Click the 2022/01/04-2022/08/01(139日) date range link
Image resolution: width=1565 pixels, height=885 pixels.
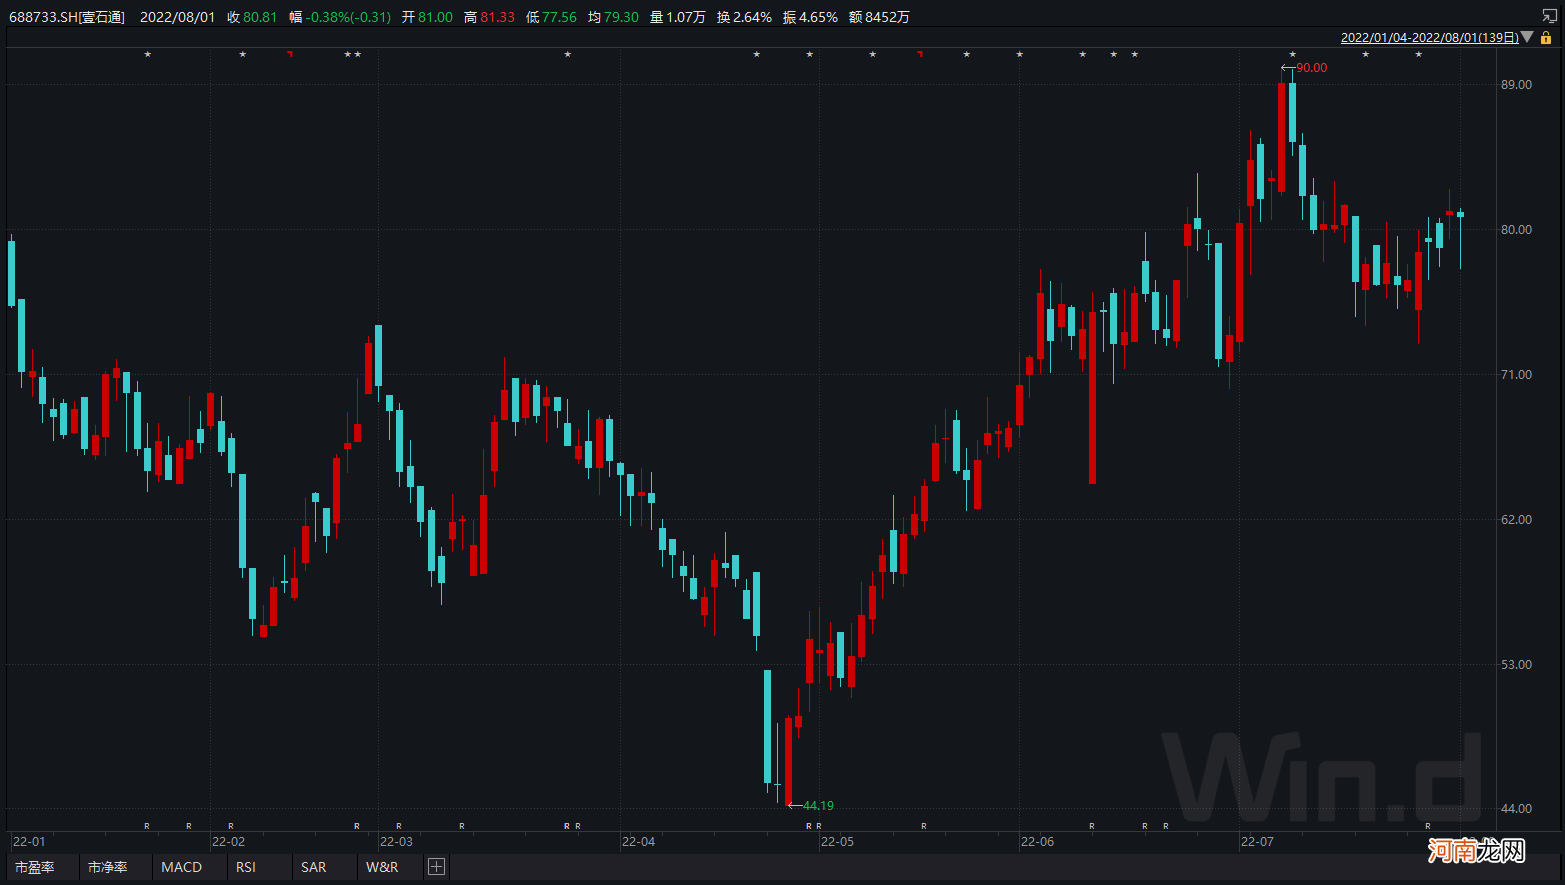tap(1429, 37)
